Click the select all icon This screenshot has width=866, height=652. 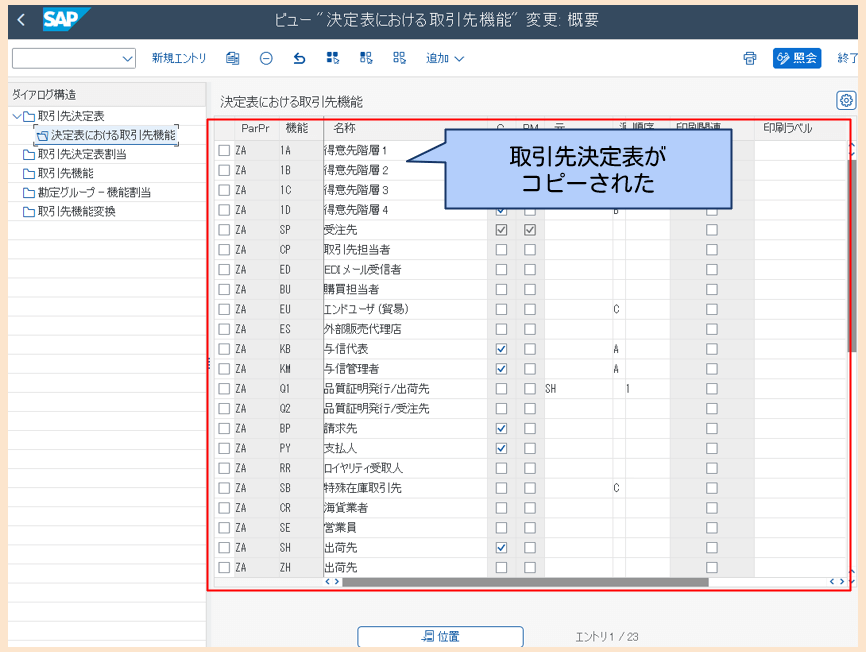tap(332, 58)
